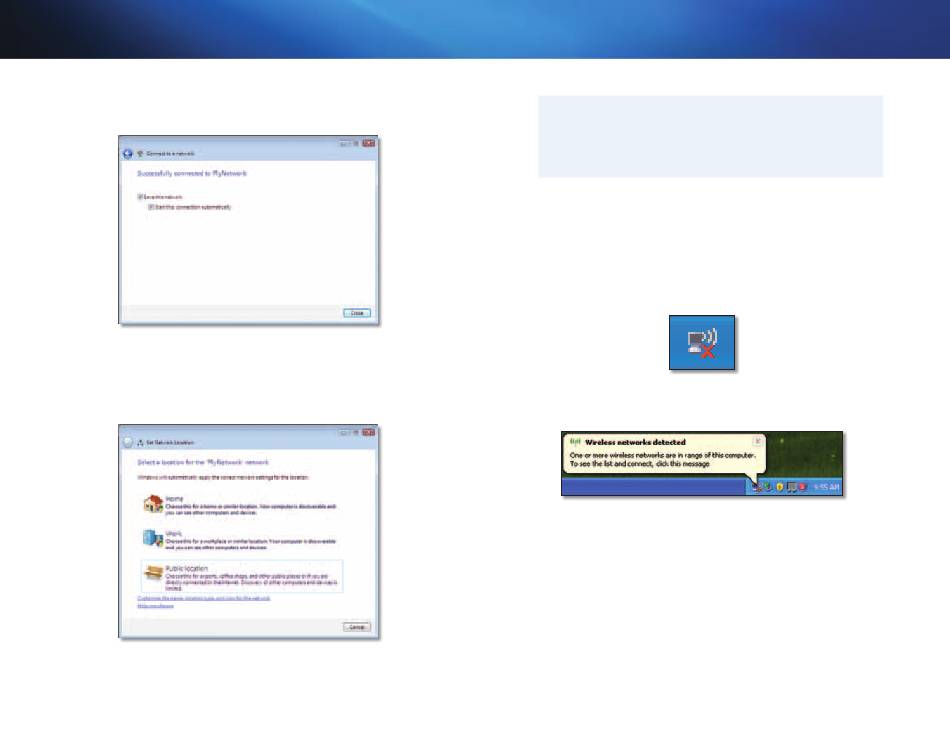Screen dimensions: 950x734
Task: Click the Public location park bench icon
Action: point(150,574)
